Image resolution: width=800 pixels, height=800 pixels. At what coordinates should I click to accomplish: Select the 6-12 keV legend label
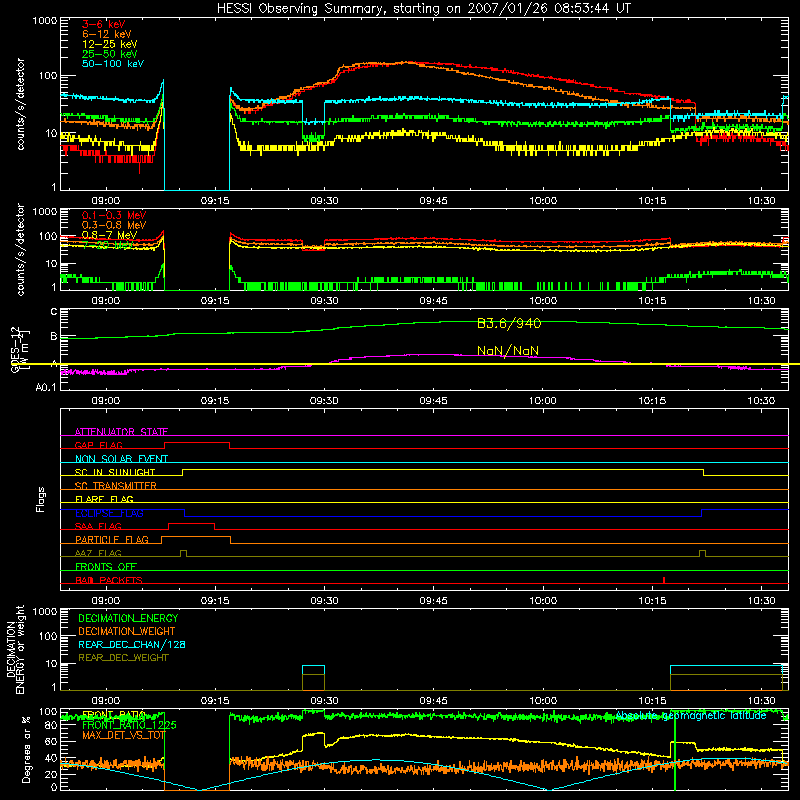click(107, 34)
